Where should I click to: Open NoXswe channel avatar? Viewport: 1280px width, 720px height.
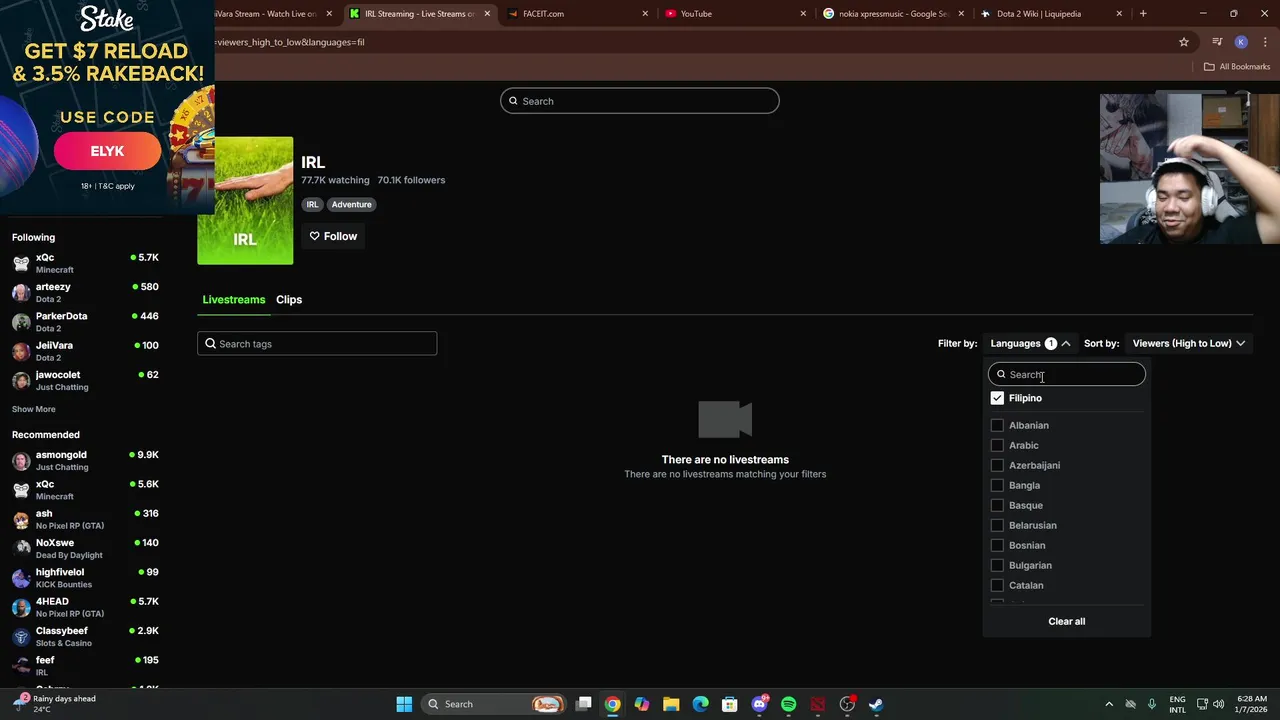[x=21, y=548]
